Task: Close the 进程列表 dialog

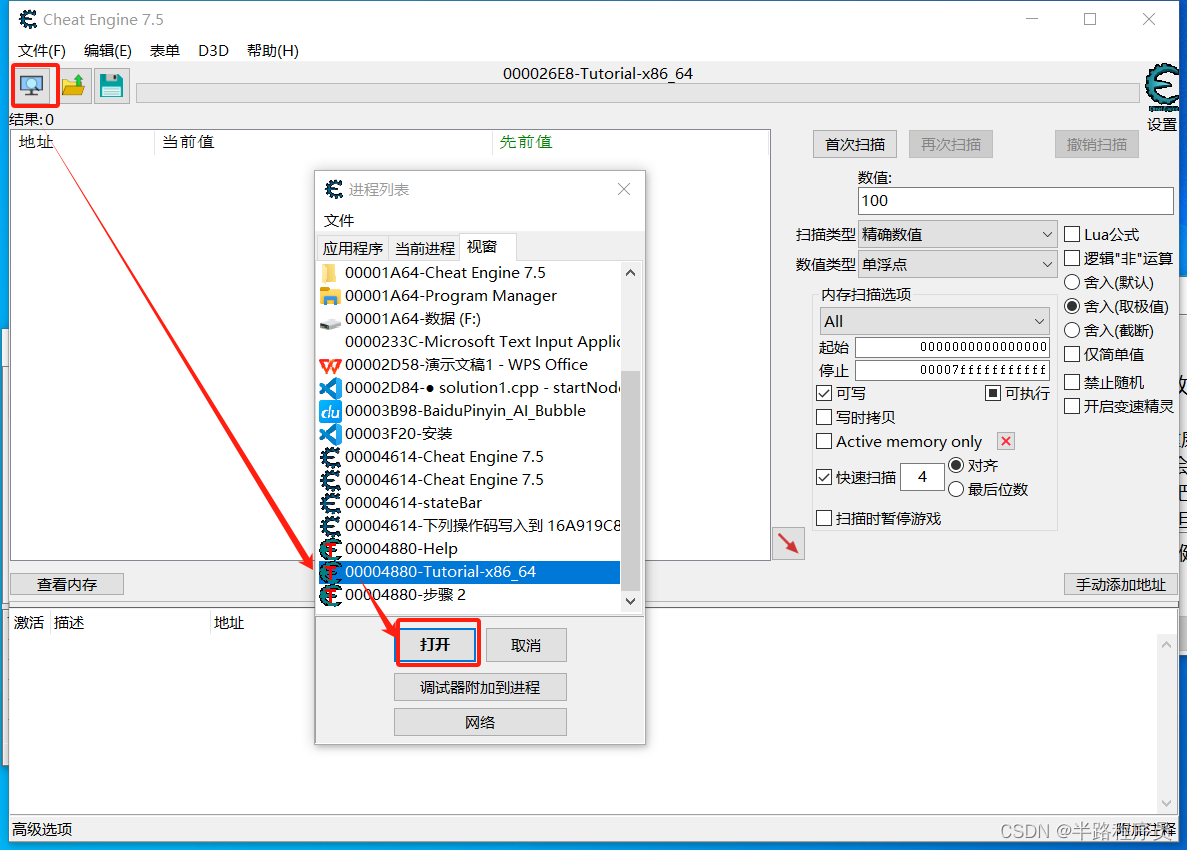Action: [x=624, y=189]
